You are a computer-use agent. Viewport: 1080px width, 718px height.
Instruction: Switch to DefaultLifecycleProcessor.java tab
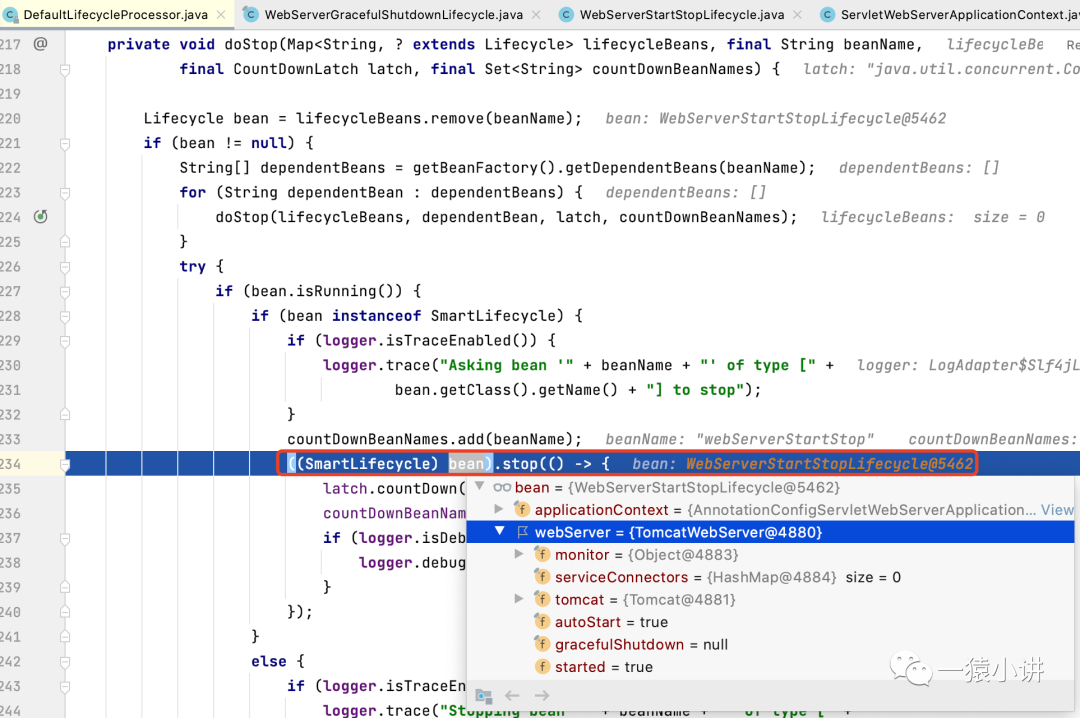[x=114, y=14]
